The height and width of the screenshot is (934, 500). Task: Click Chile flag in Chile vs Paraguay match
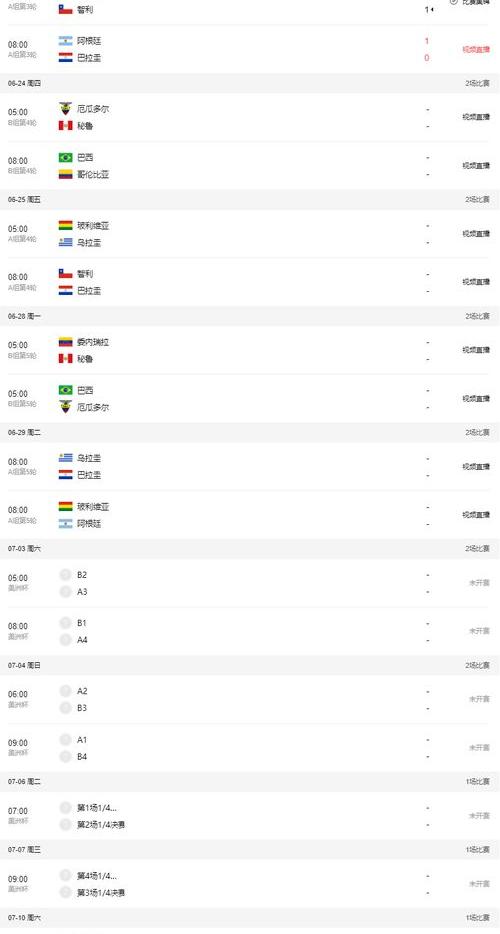coord(66,274)
